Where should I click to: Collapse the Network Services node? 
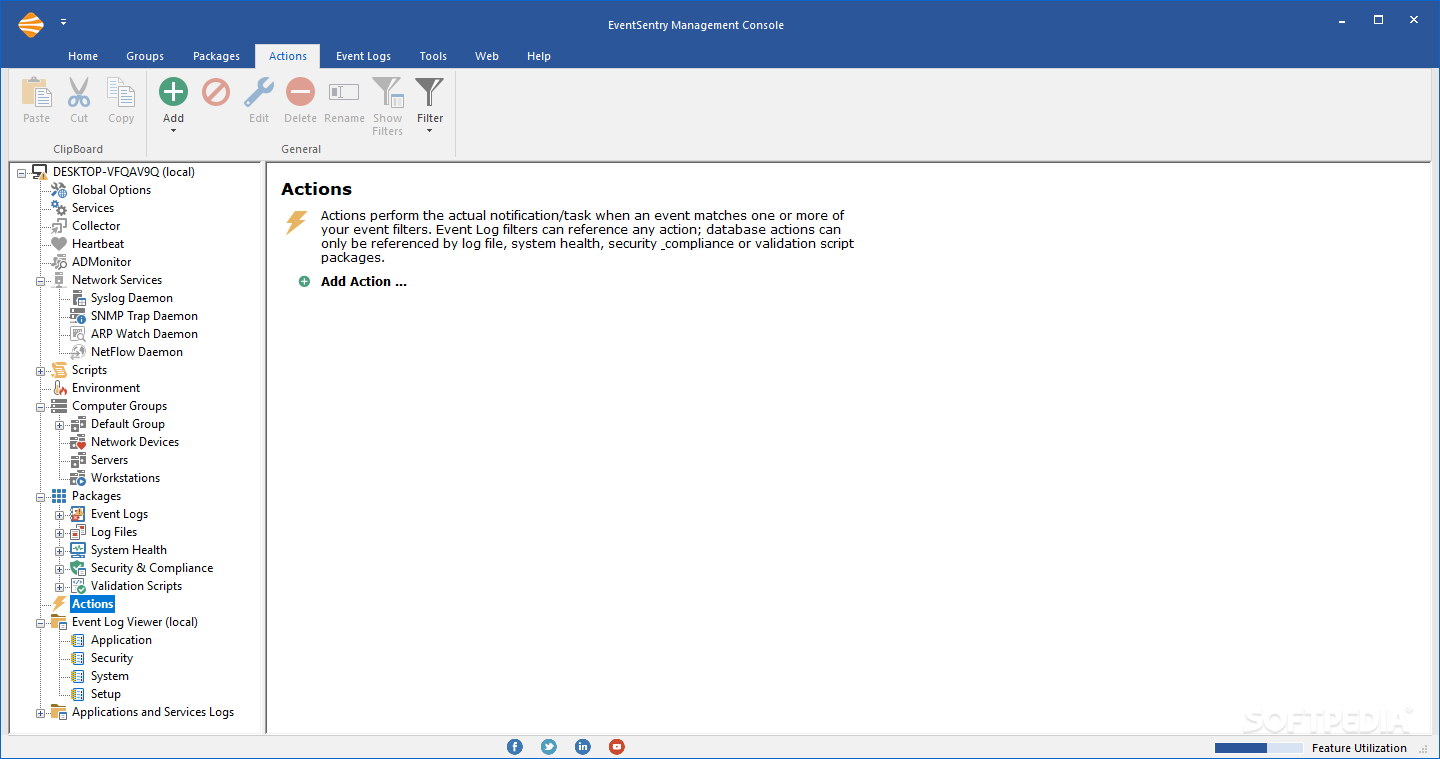40,280
